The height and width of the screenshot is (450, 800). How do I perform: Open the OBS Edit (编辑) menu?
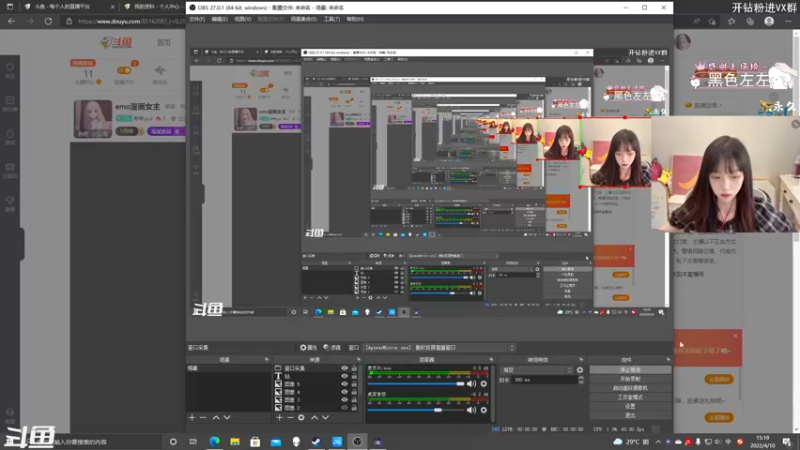[219, 19]
